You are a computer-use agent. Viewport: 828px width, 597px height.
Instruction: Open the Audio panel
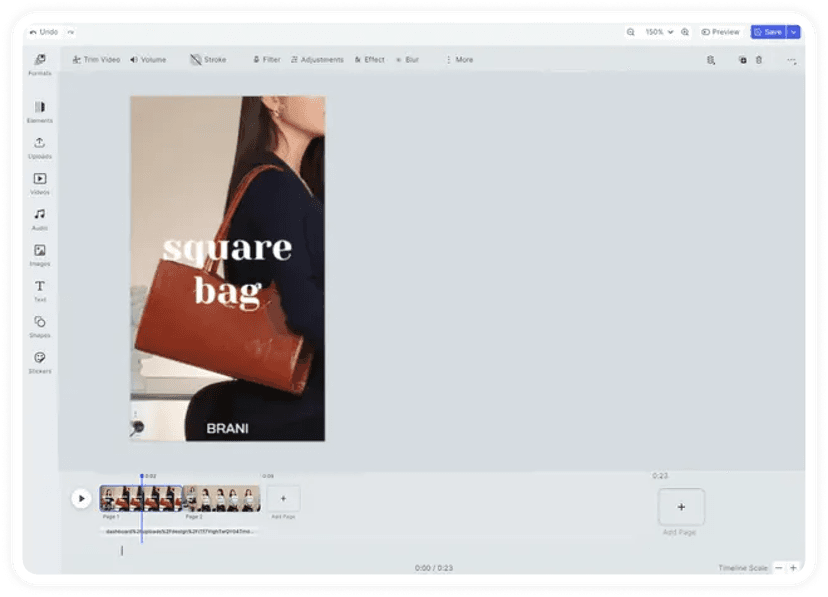click(39, 217)
